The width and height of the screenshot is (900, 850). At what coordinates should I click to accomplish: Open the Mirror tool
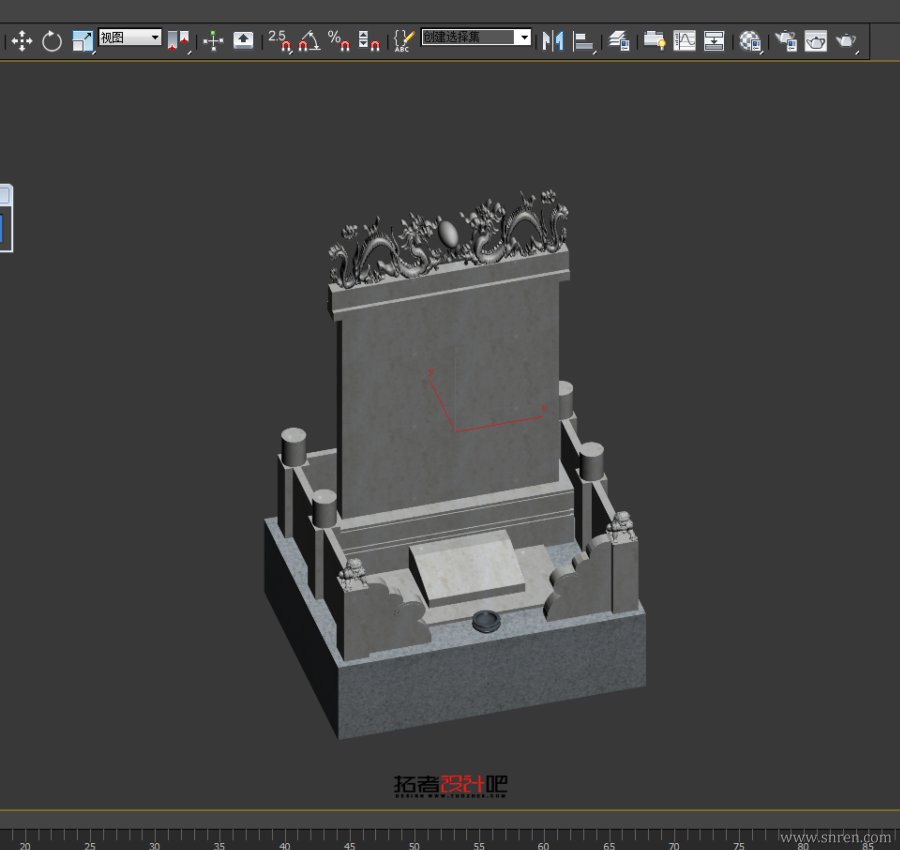pyautogui.click(x=553, y=41)
